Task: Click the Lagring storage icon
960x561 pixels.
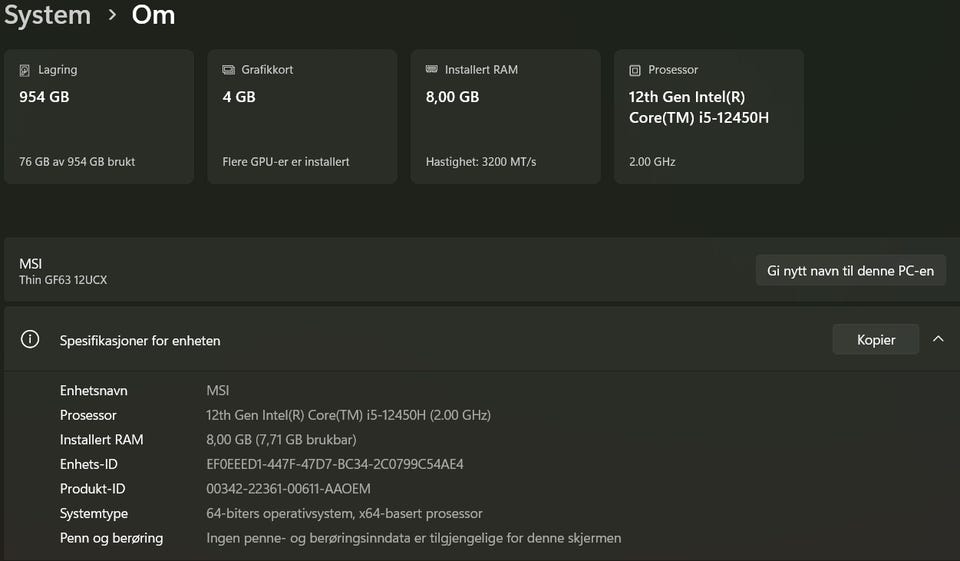Action: coord(24,70)
